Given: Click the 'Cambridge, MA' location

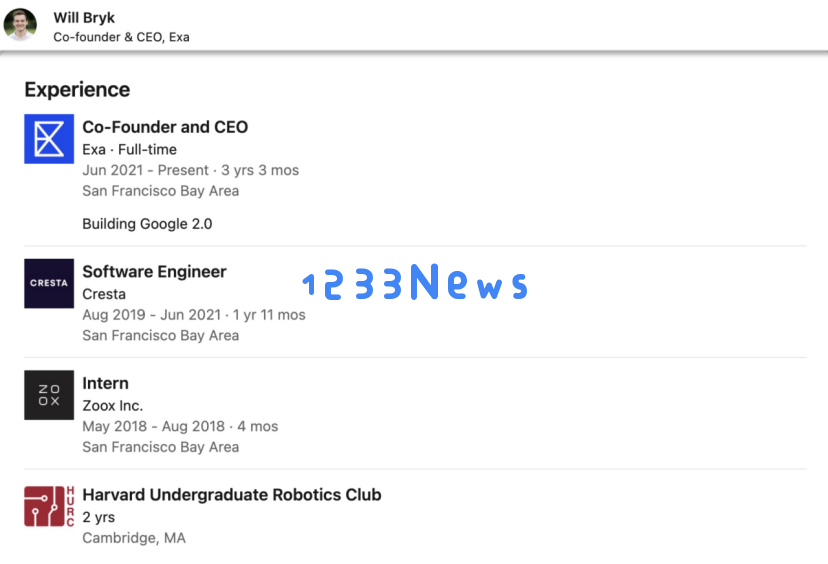Looking at the screenshot, I should pos(134,538).
